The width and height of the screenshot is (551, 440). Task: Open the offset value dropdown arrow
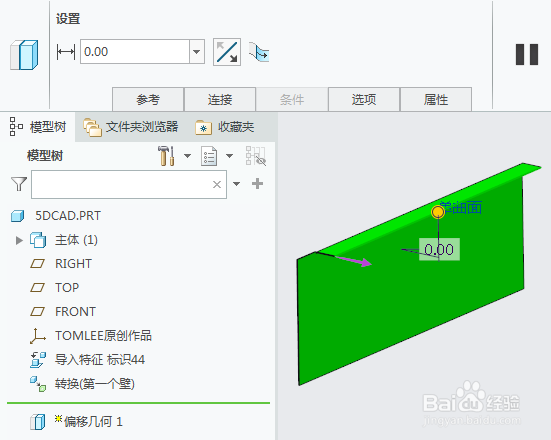click(x=197, y=52)
